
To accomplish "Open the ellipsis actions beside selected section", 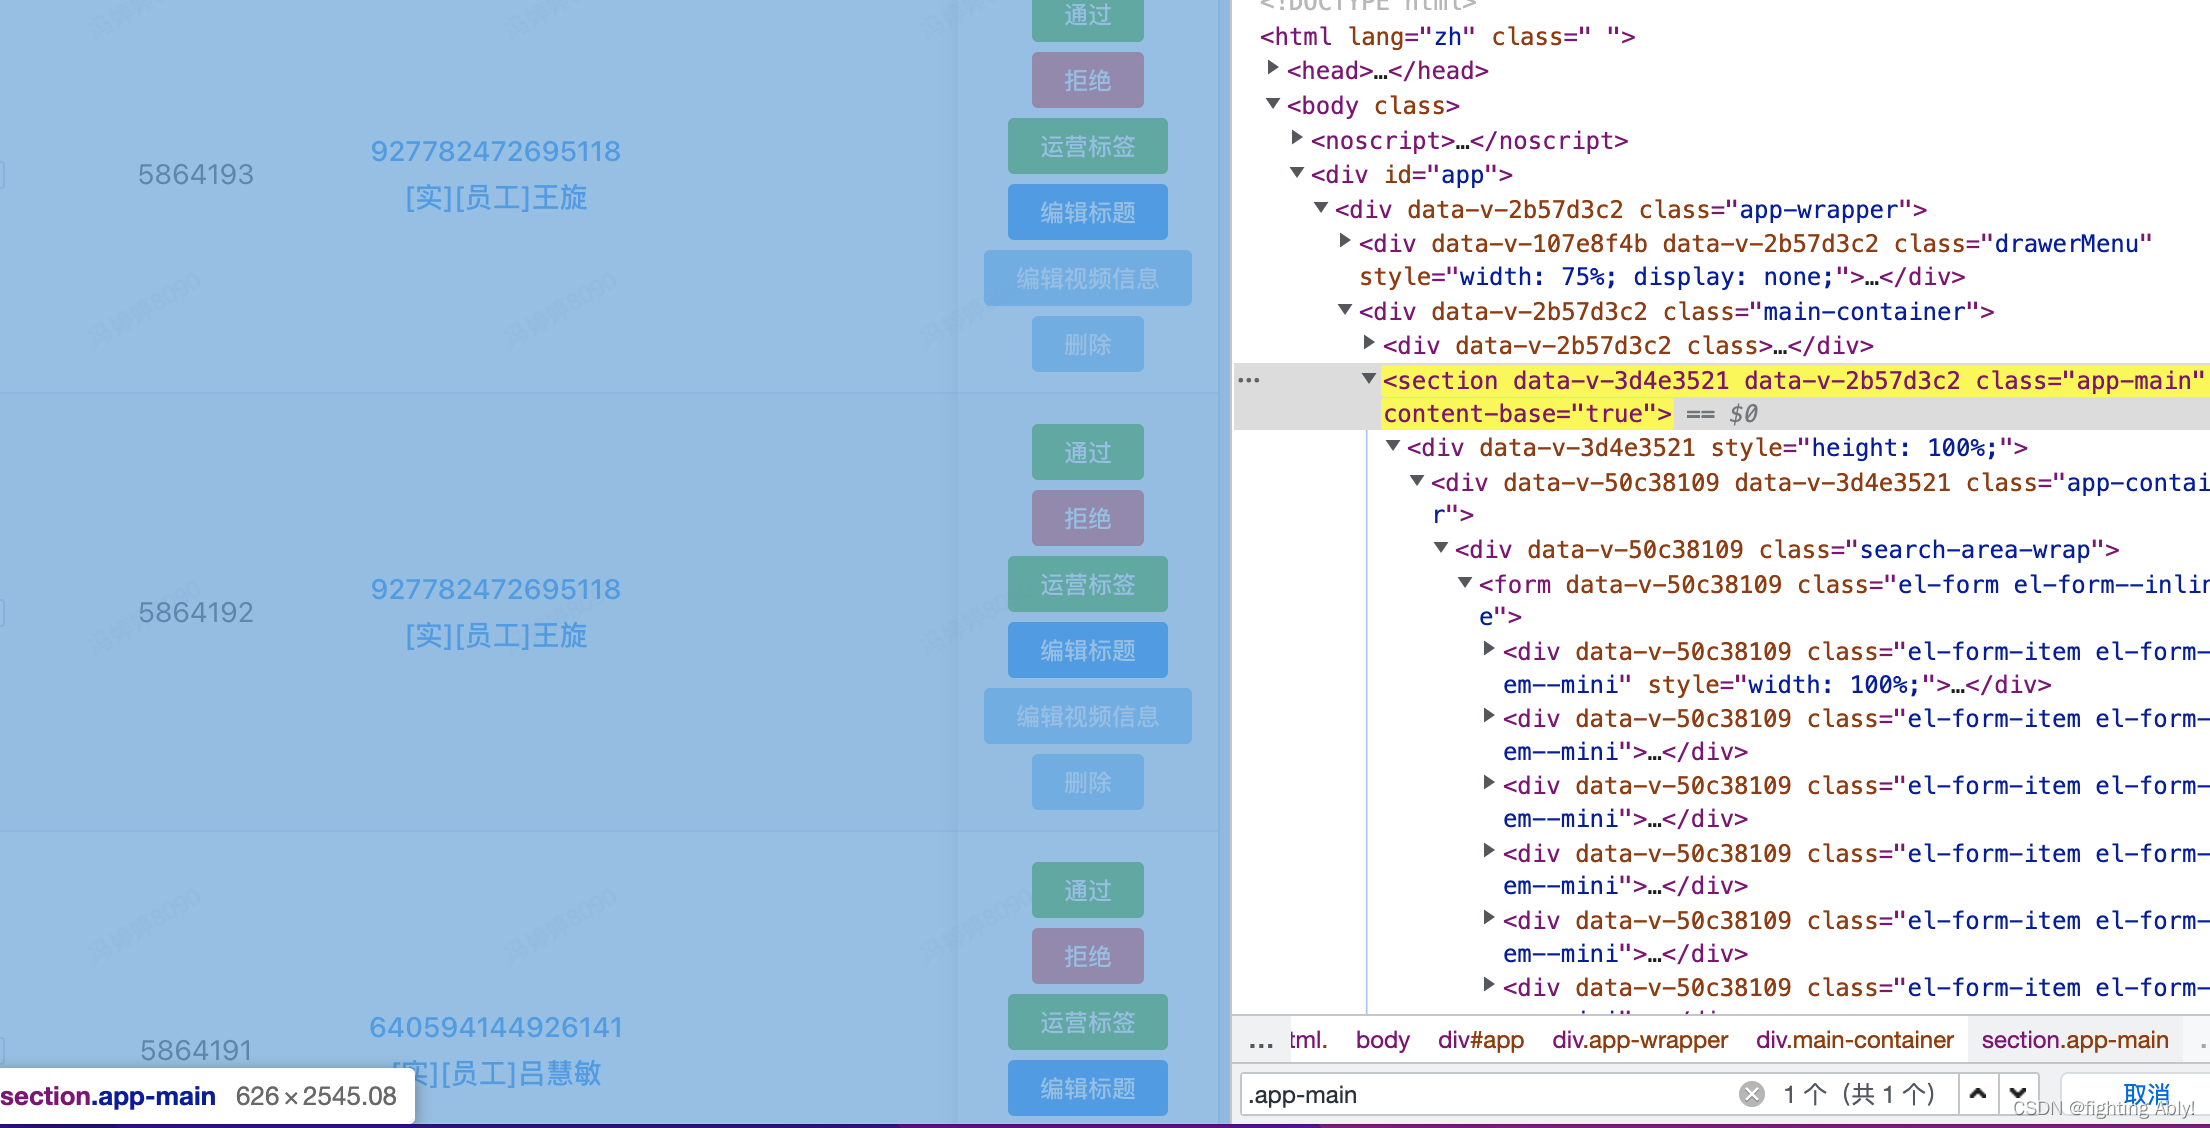I will [1249, 380].
